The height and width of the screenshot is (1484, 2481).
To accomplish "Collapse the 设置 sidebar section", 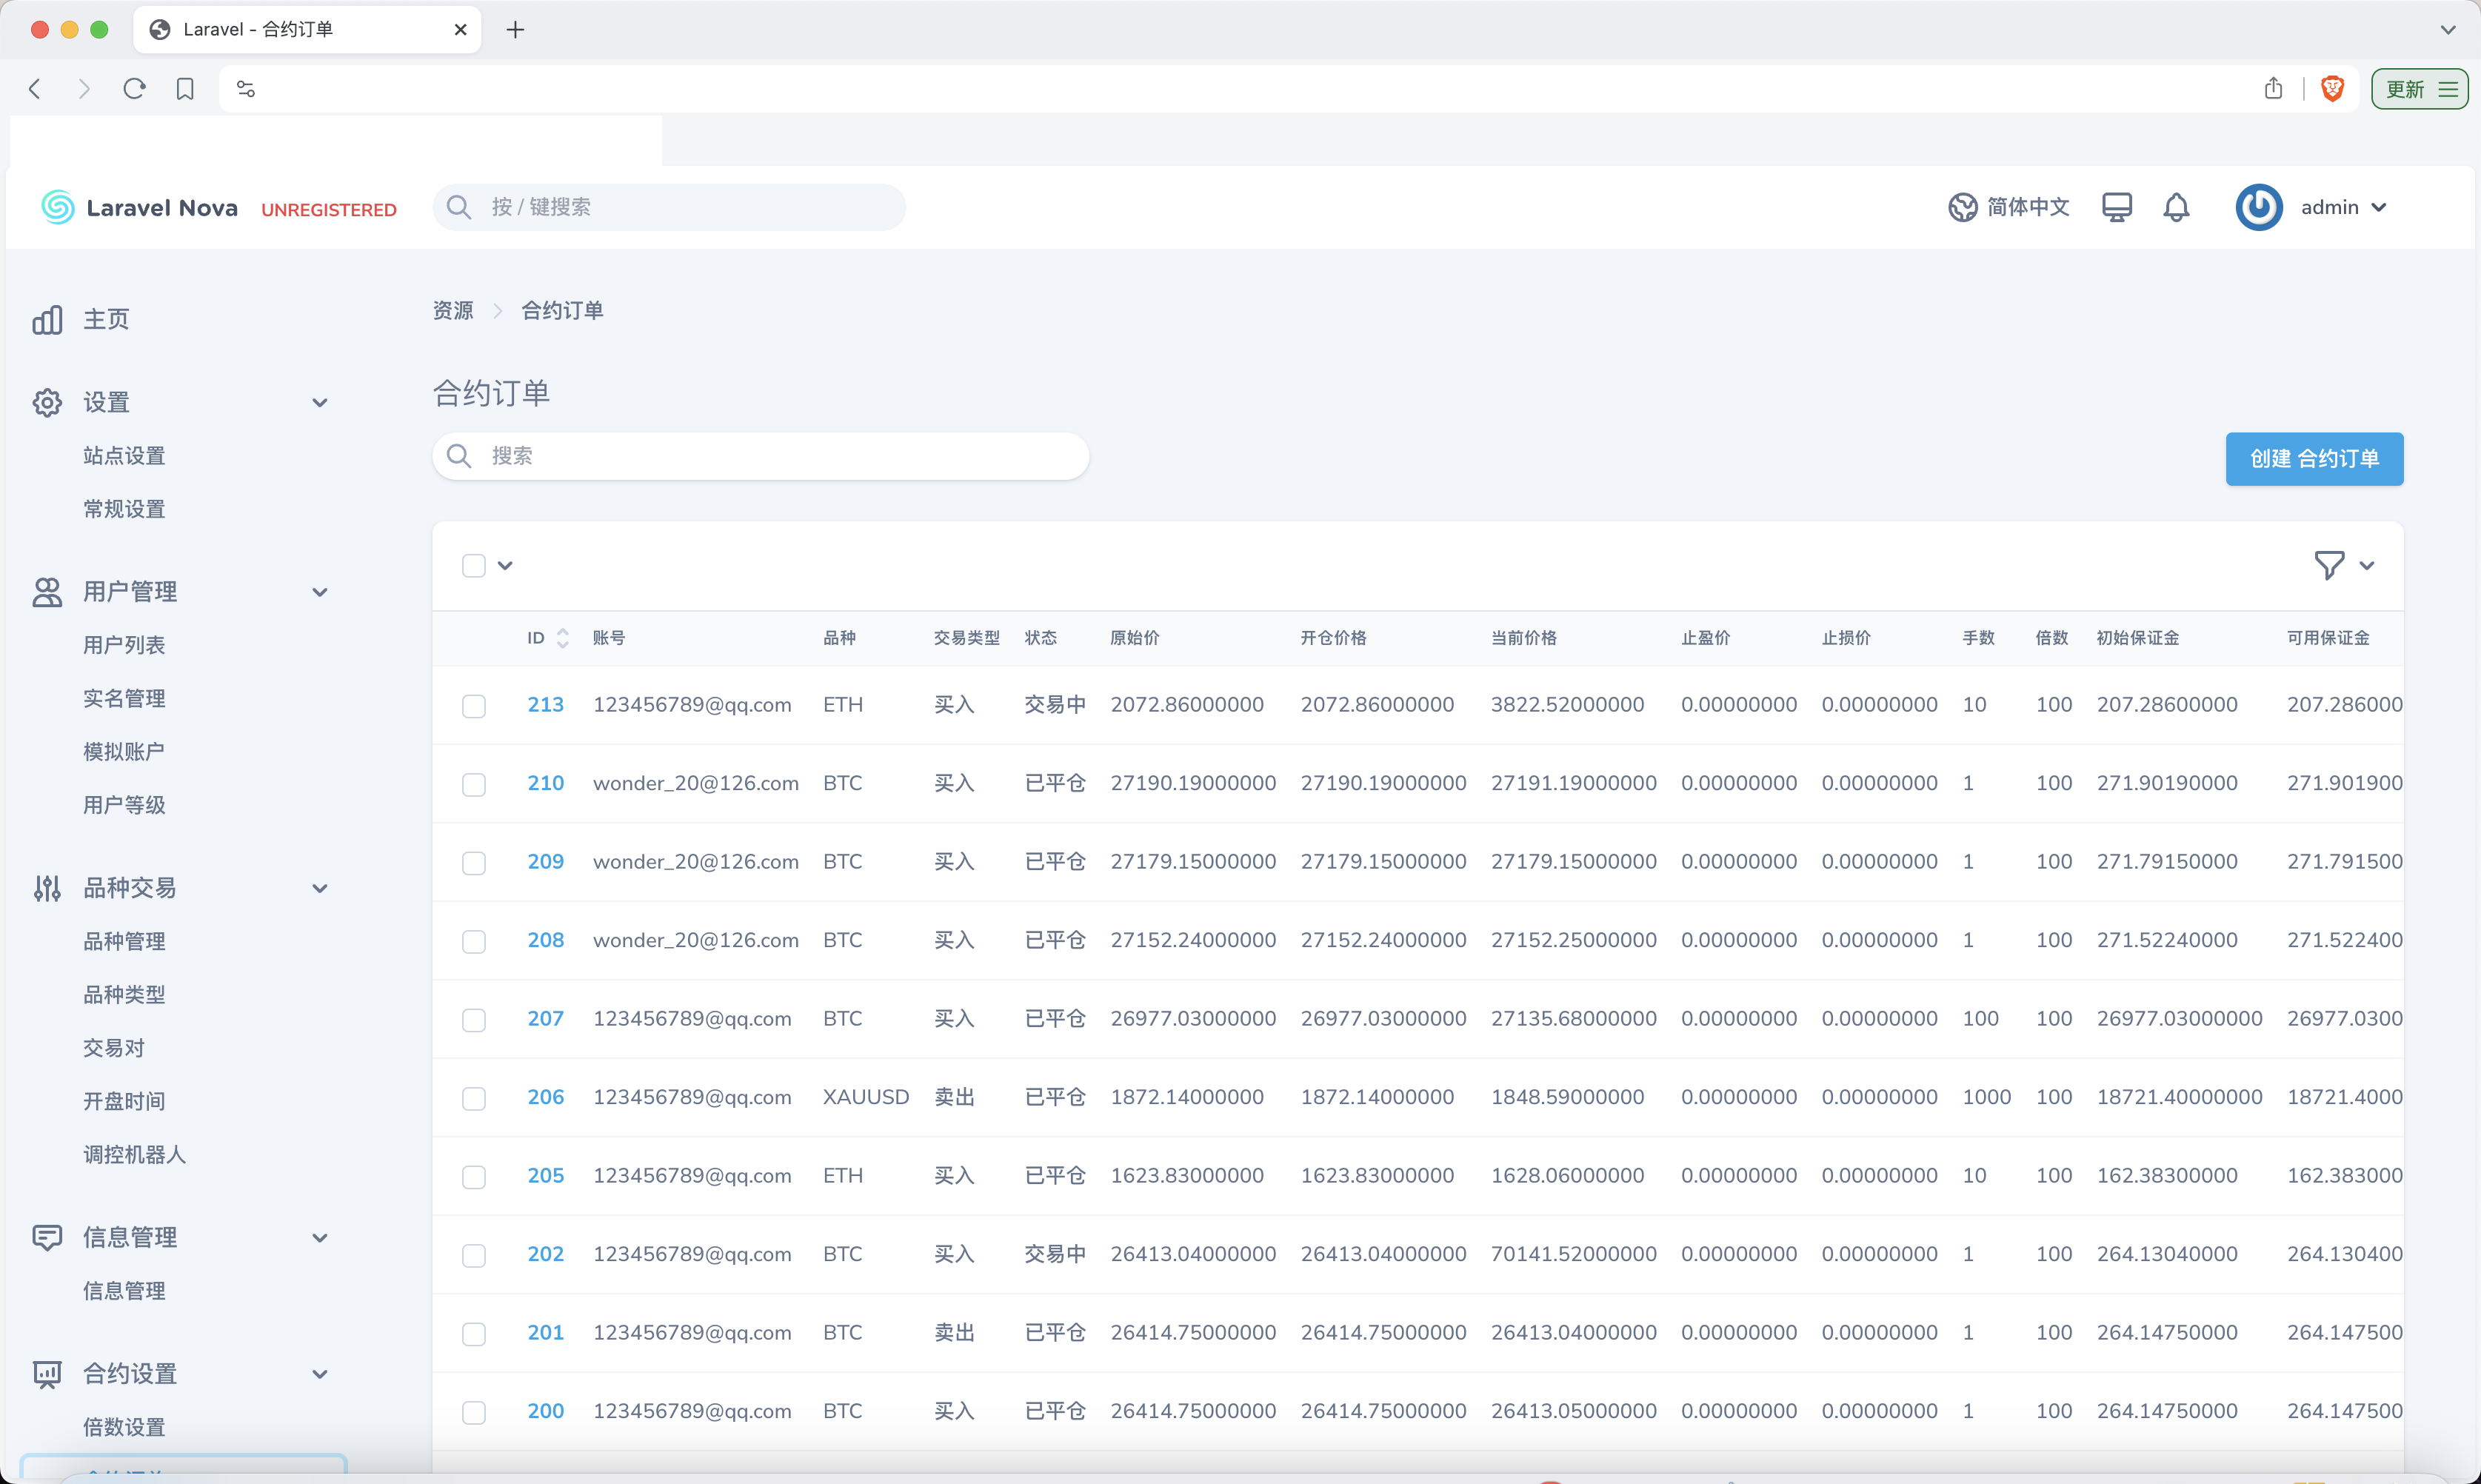I will [320, 402].
